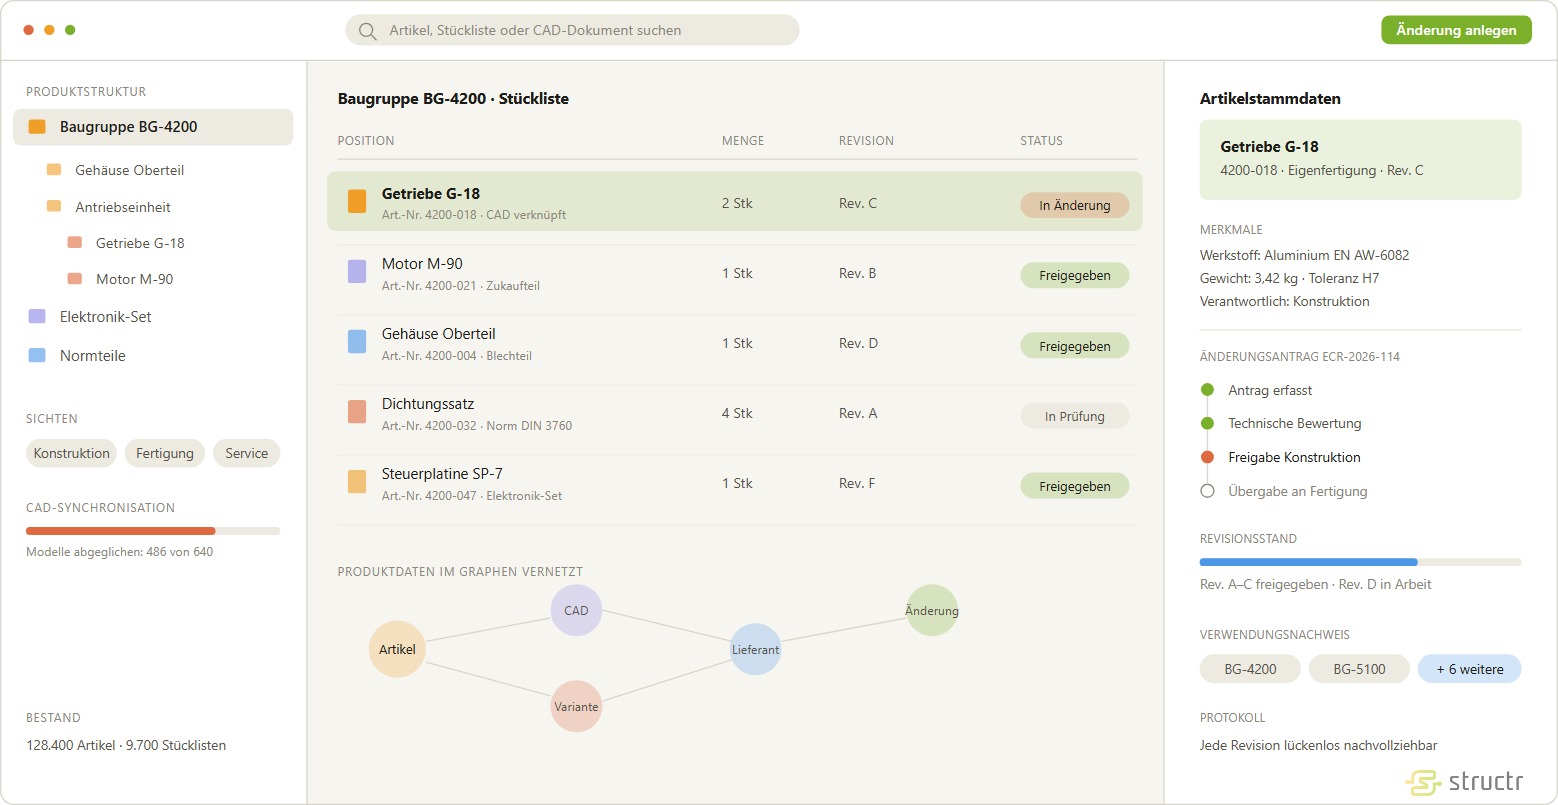This screenshot has width=1558, height=805.
Task: Select the CAD graph node
Action: coord(576,610)
